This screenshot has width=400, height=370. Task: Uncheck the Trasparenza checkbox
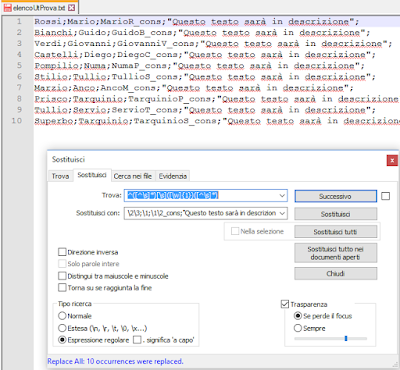pyautogui.click(x=285, y=304)
